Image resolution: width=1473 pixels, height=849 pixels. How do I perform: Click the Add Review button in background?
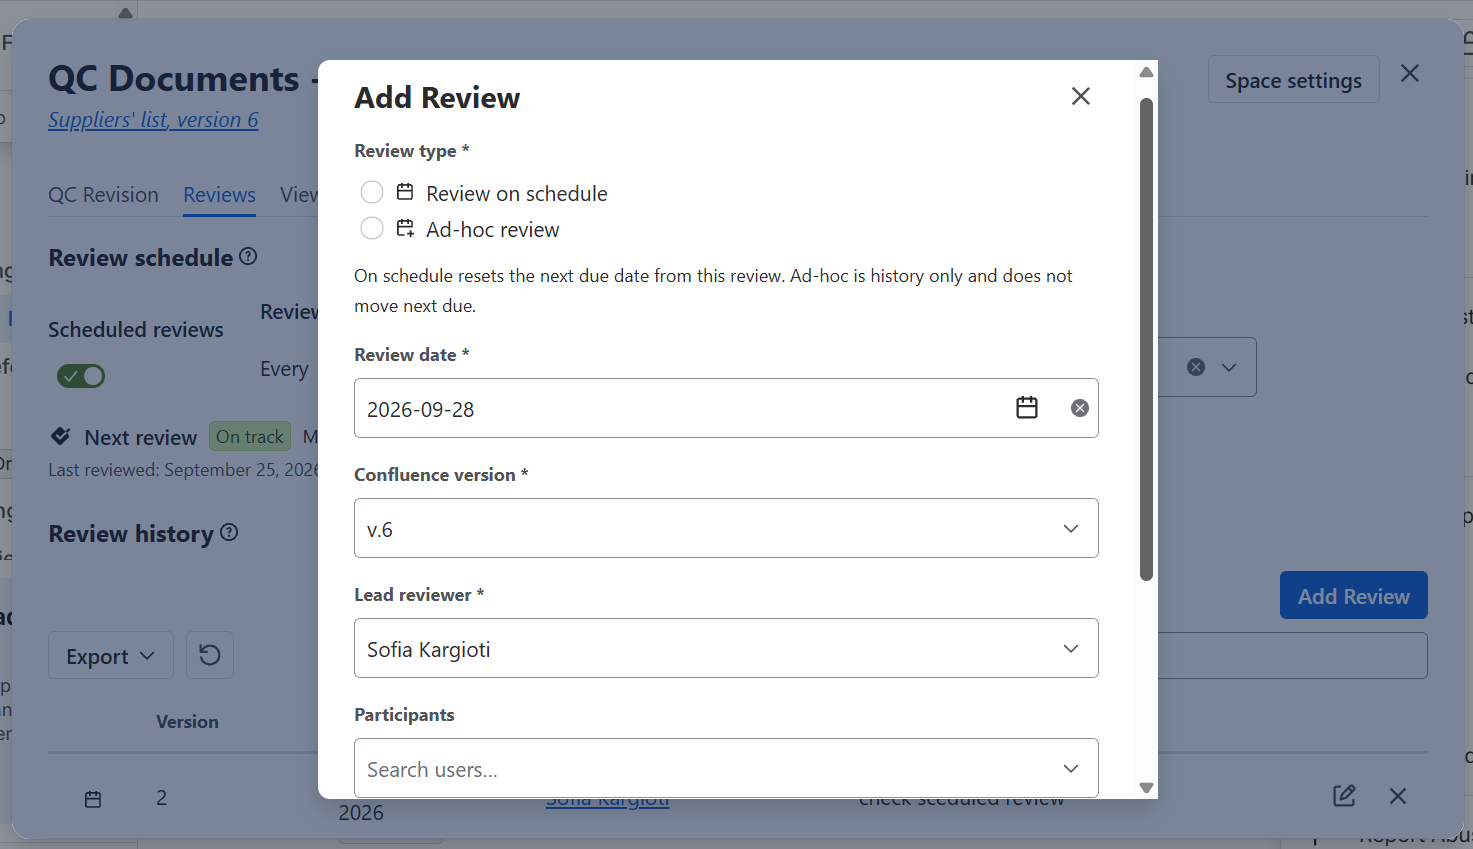(1353, 596)
